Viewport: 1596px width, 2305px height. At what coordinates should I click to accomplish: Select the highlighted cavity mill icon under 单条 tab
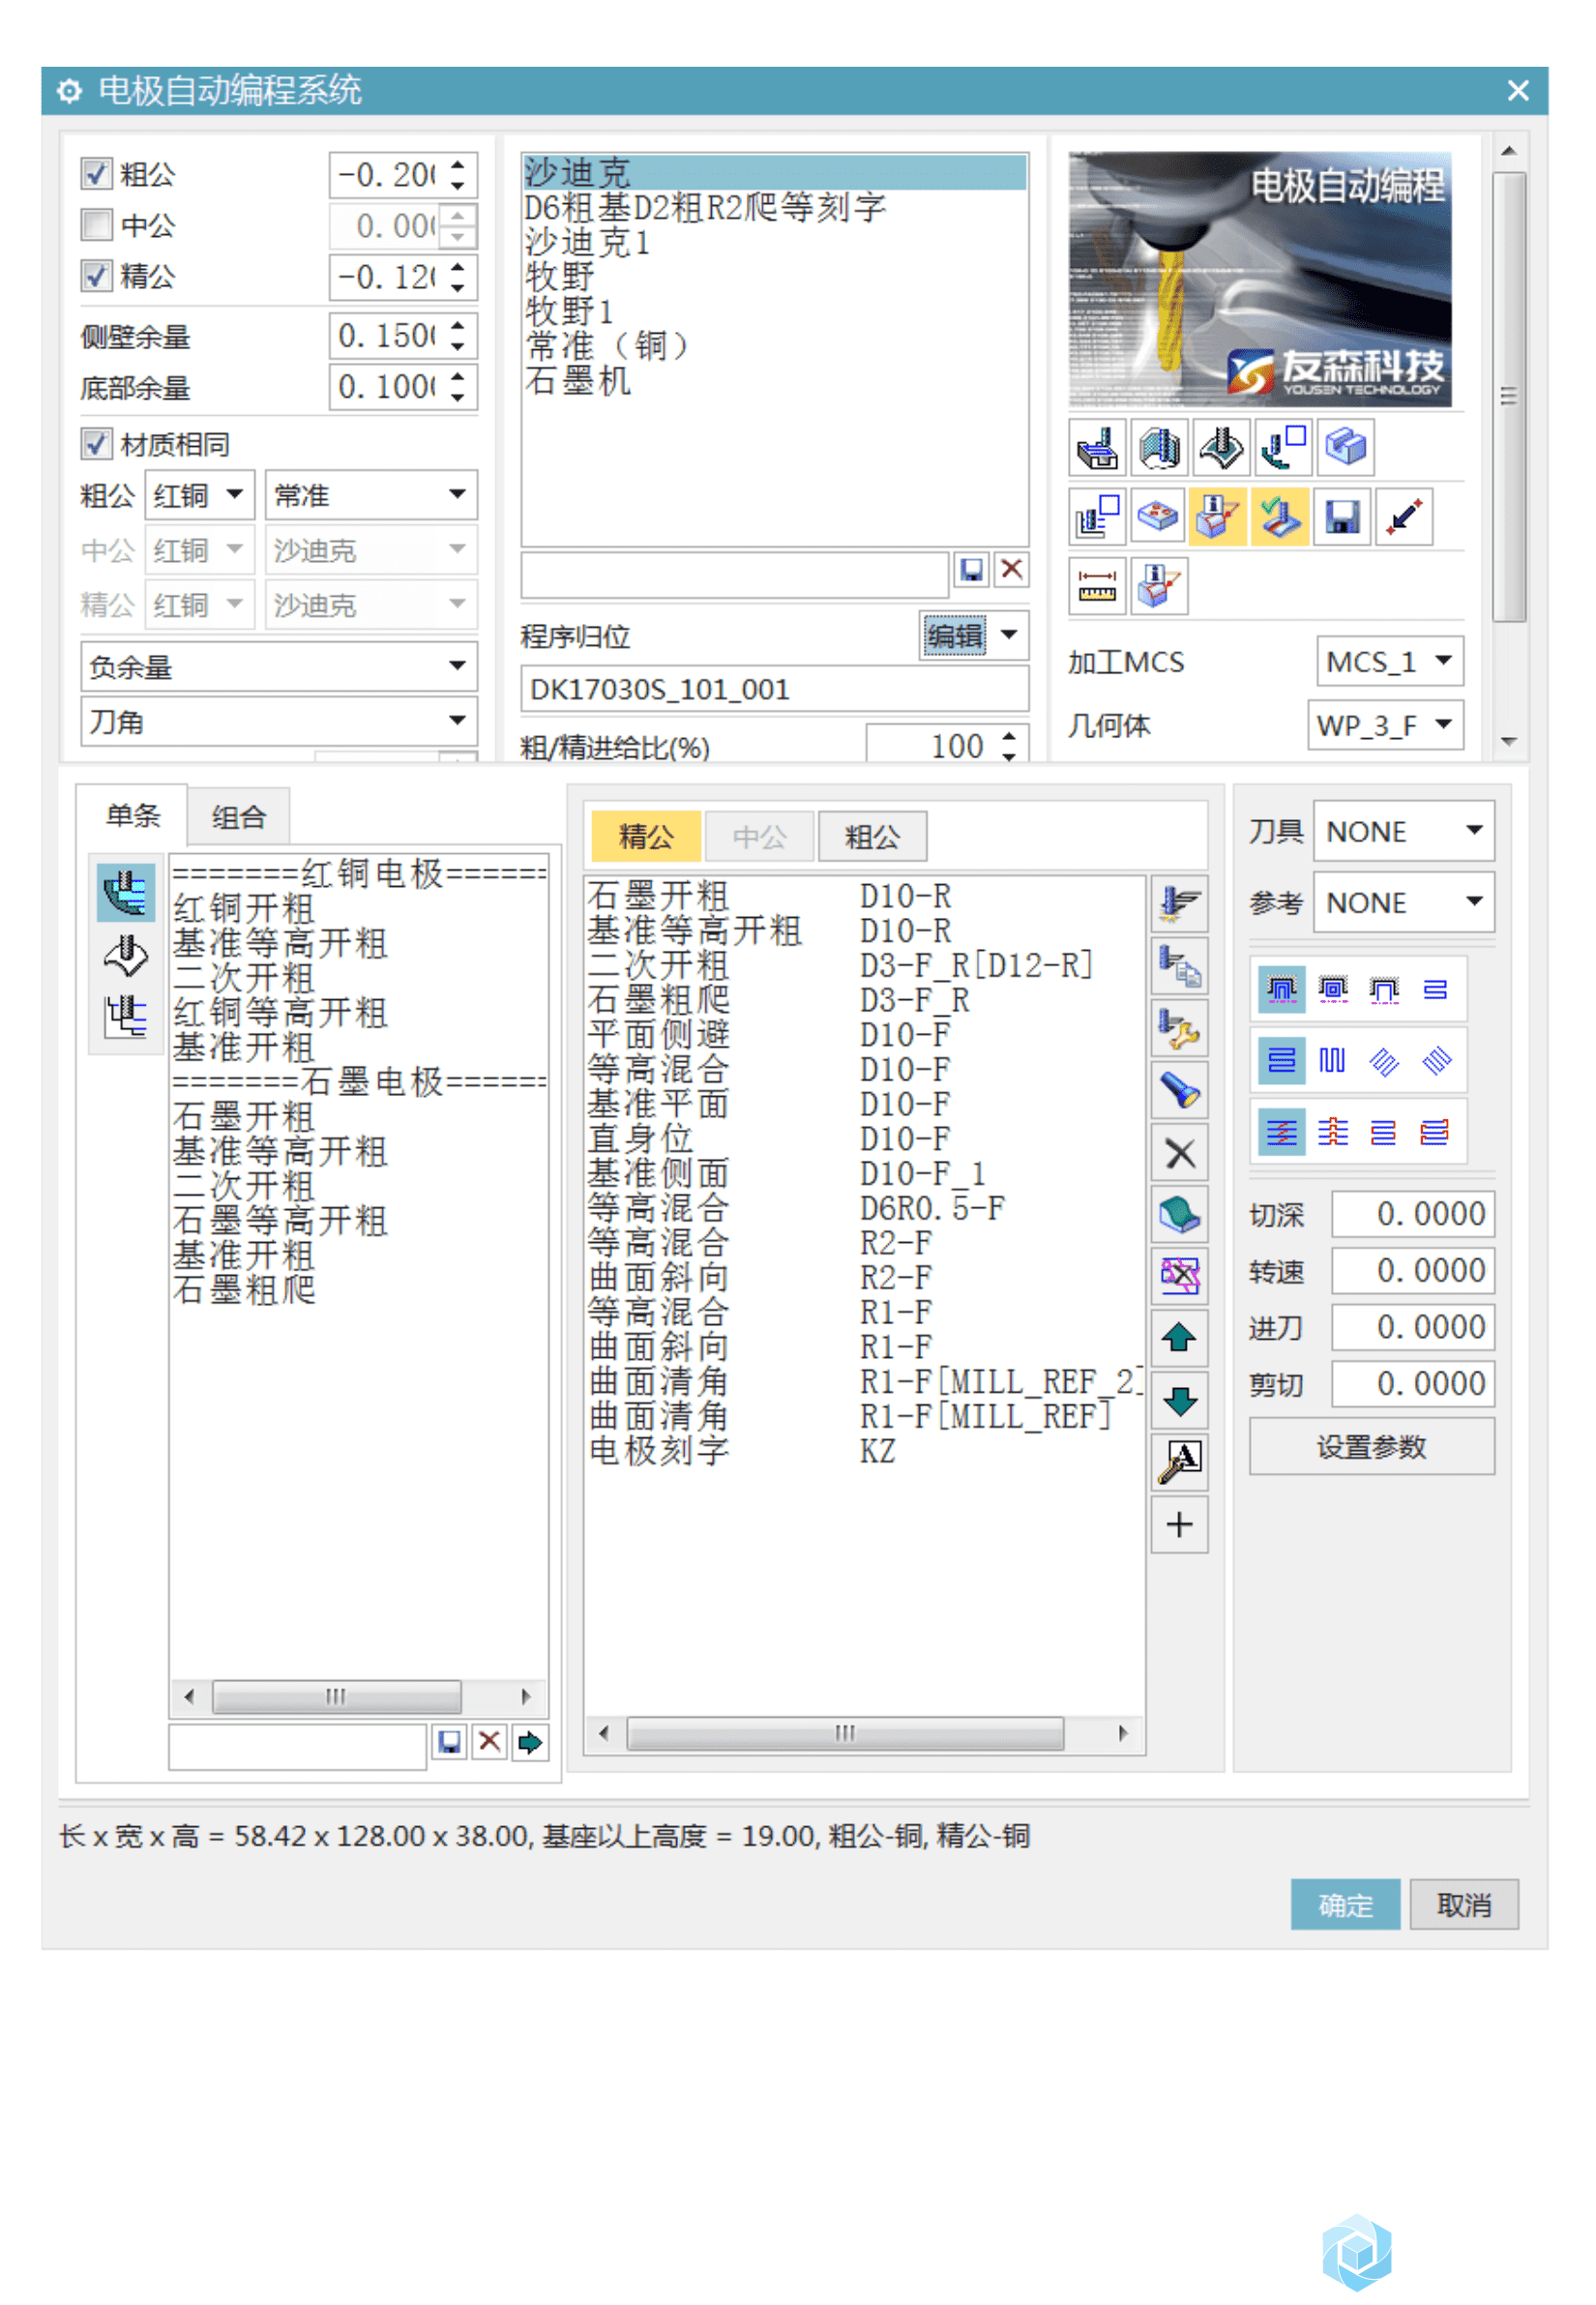pos(126,892)
